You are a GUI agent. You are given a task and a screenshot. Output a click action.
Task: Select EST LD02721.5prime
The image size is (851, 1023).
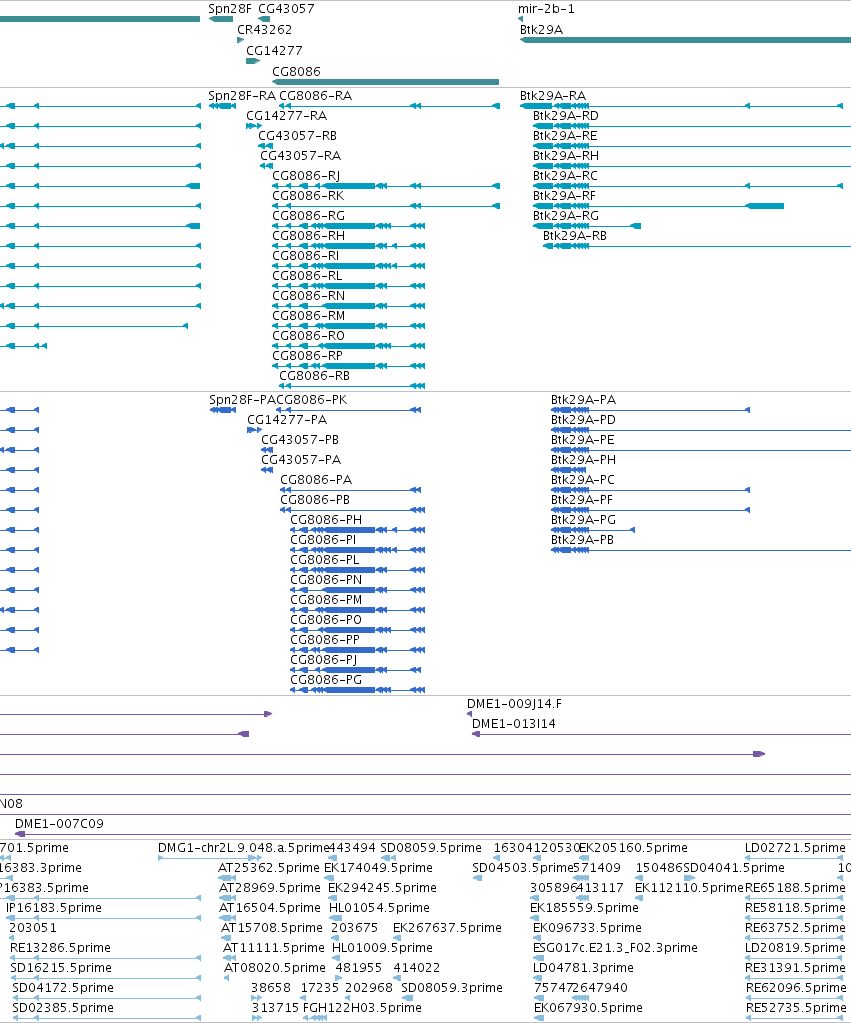pos(796,847)
